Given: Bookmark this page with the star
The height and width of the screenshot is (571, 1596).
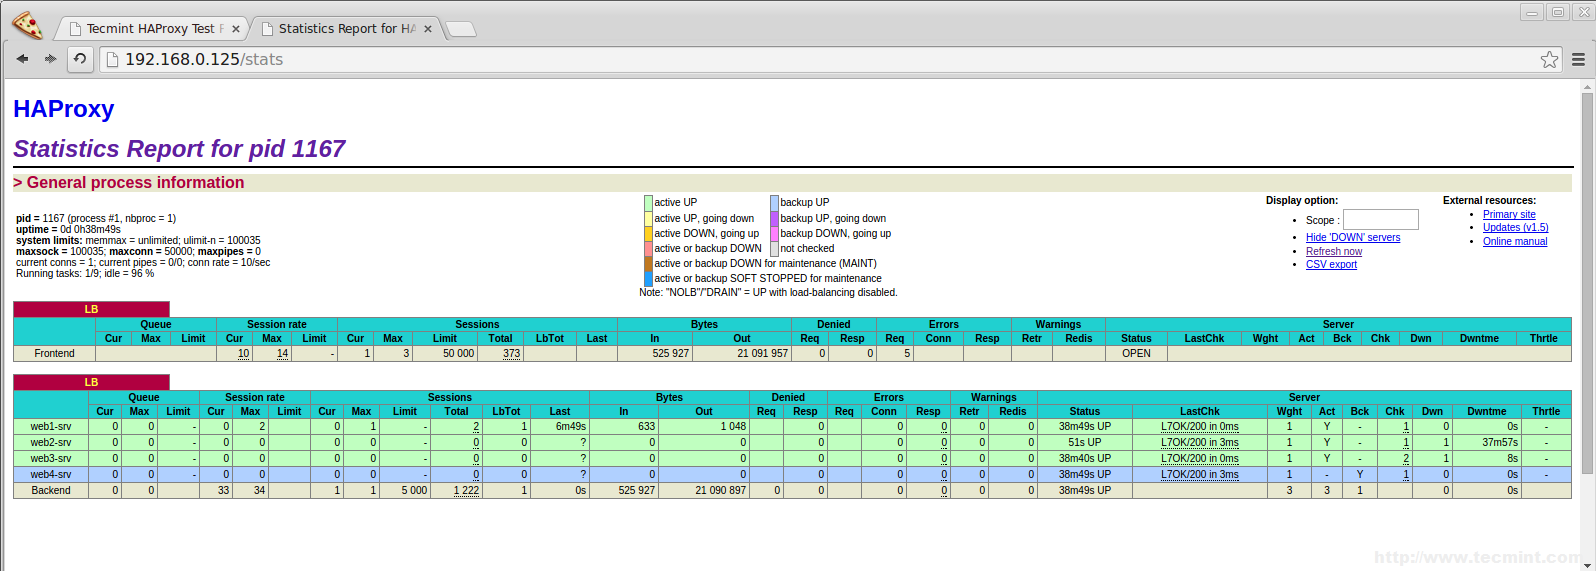Looking at the screenshot, I should (1549, 60).
